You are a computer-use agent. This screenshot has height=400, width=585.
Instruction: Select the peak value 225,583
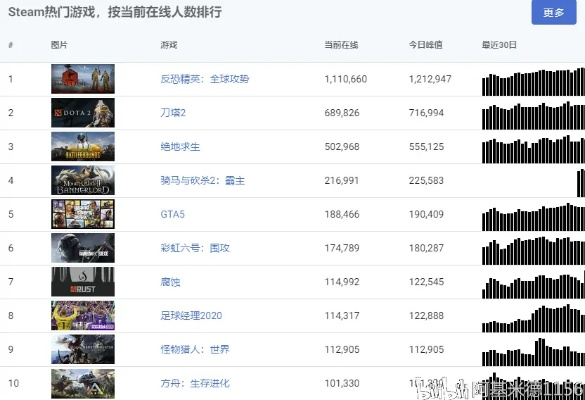(x=426, y=181)
